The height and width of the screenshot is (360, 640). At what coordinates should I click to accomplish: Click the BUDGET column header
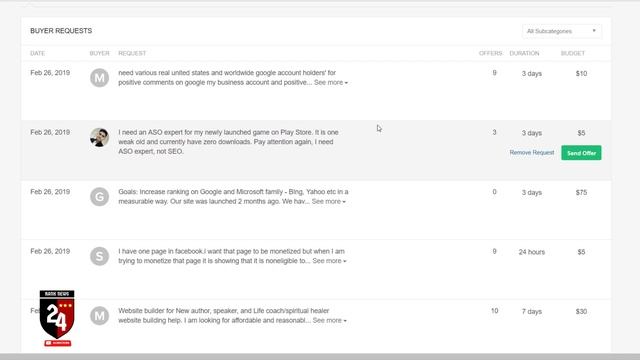[x=573, y=53]
